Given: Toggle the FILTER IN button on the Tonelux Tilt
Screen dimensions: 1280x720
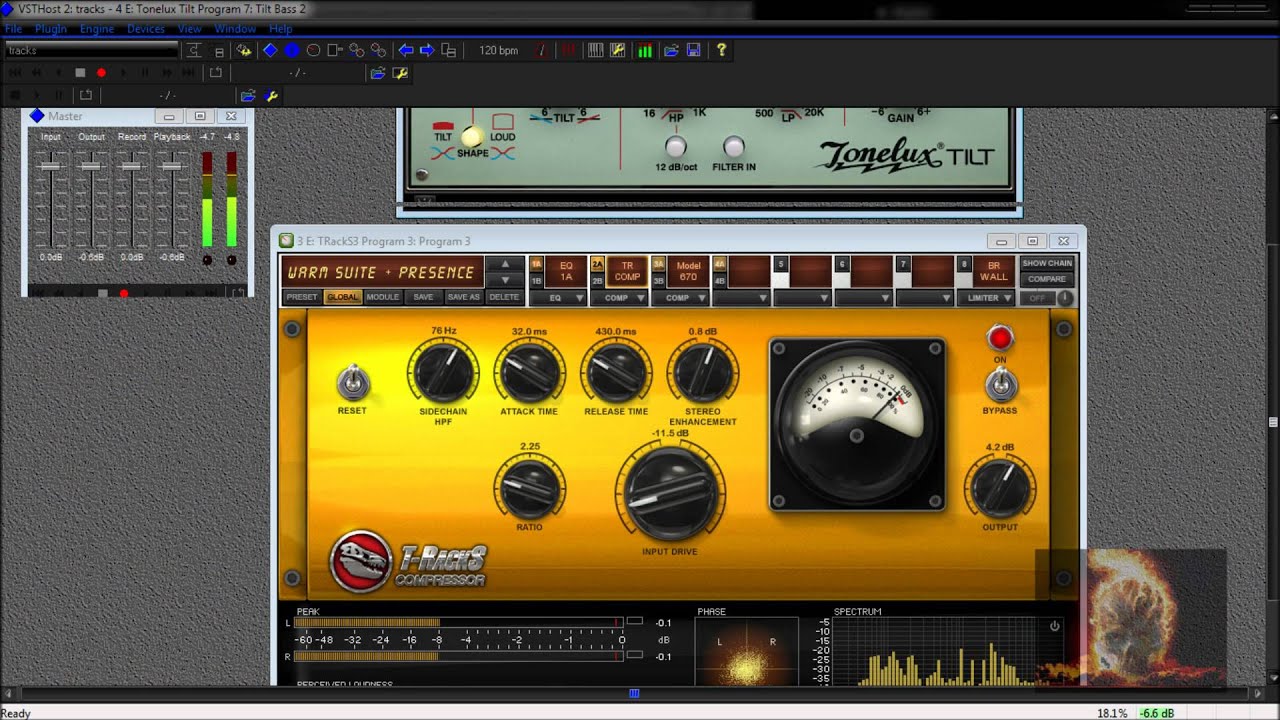Looking at the screenshot, I should [734, 147].
